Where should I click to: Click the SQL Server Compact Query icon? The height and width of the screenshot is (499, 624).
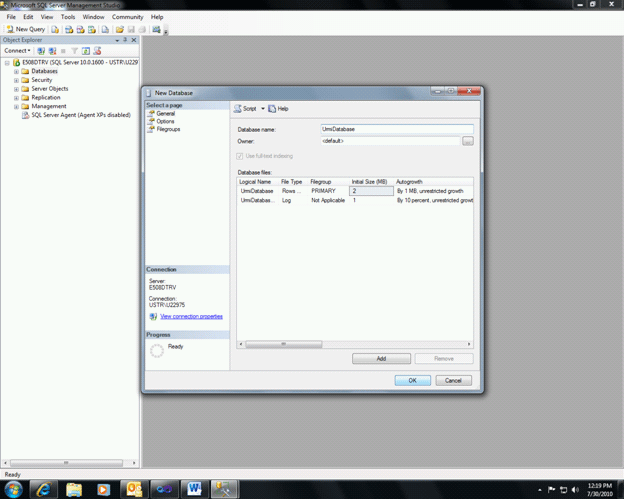pyautogui.click(x=105, y=29)
